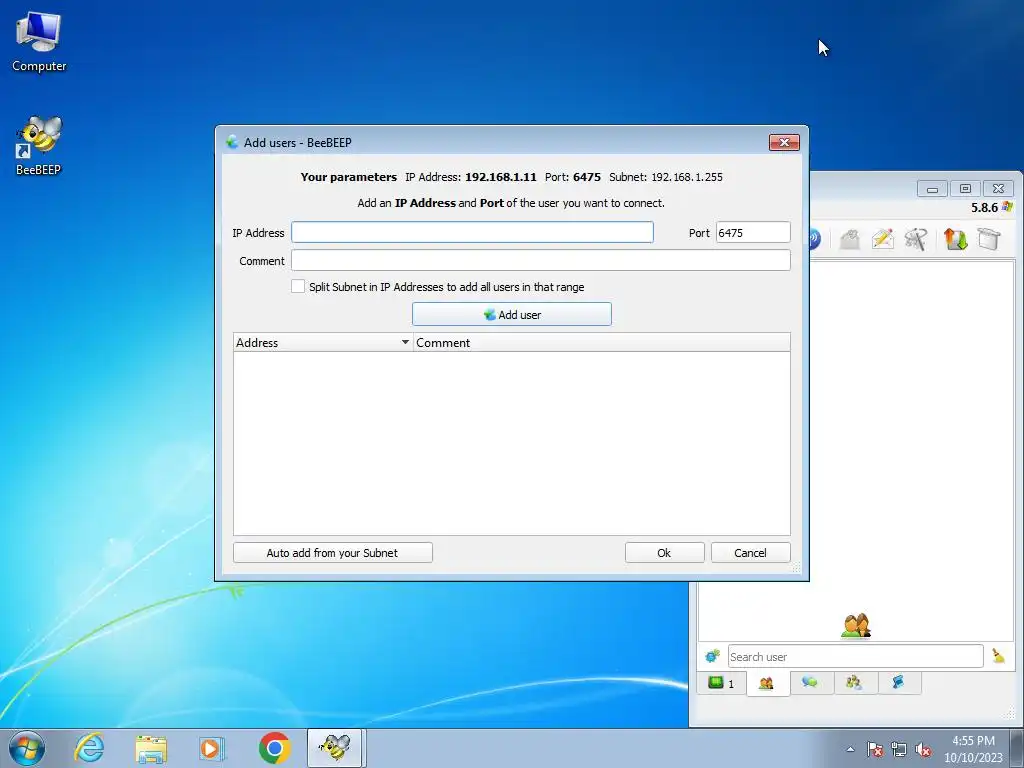Open Windows Explorer folder in taskbar
Image resolution: width=1024 pixels, height=768 pixels.
coord(151,748)
